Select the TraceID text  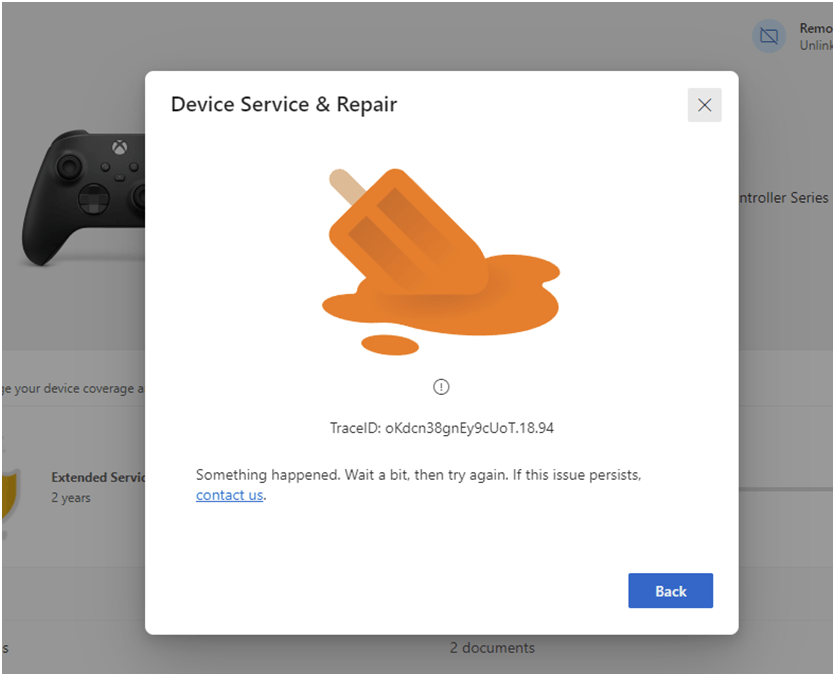point(441,428)
